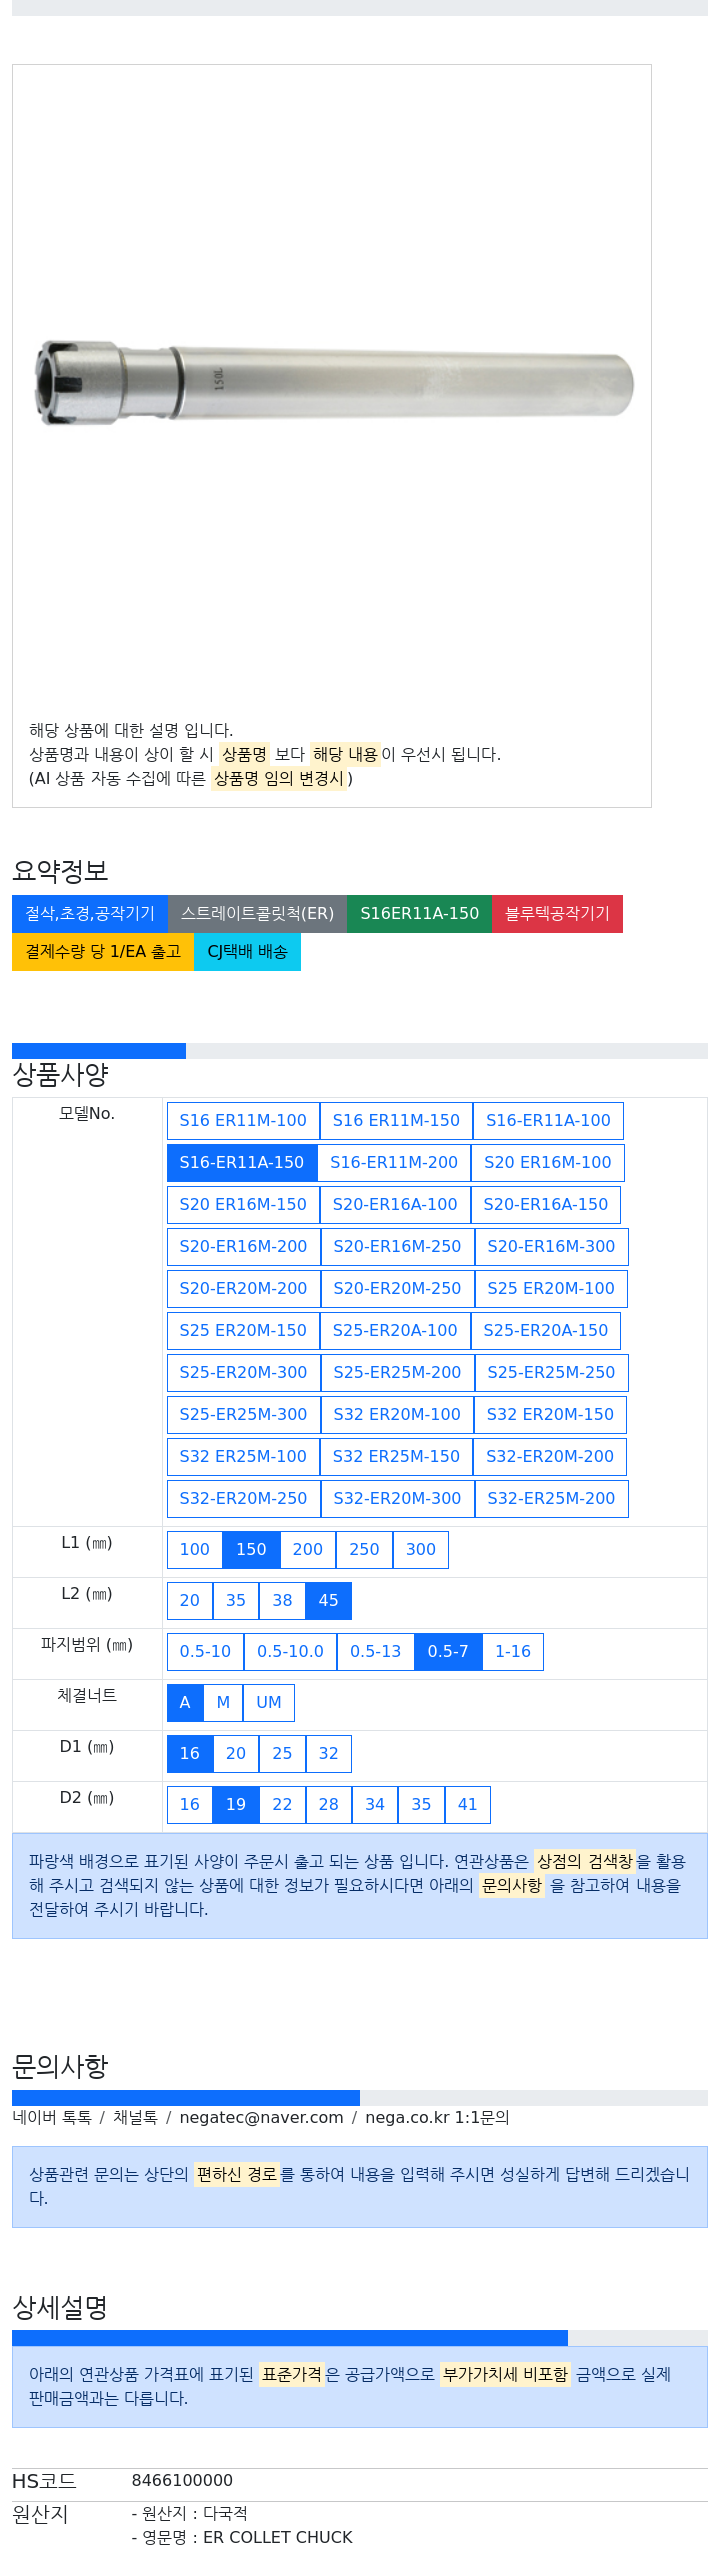The width and height of the screenshot is (720, 2550).
Task: Click the 스트레이트콜릿척(ER) tag
Action: [x=257, y=913]
